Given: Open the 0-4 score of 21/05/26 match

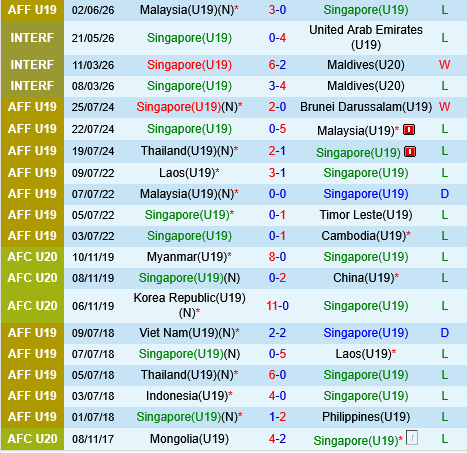Looking at the screenshot, I should pyautogui.click(x=277, y=38).
